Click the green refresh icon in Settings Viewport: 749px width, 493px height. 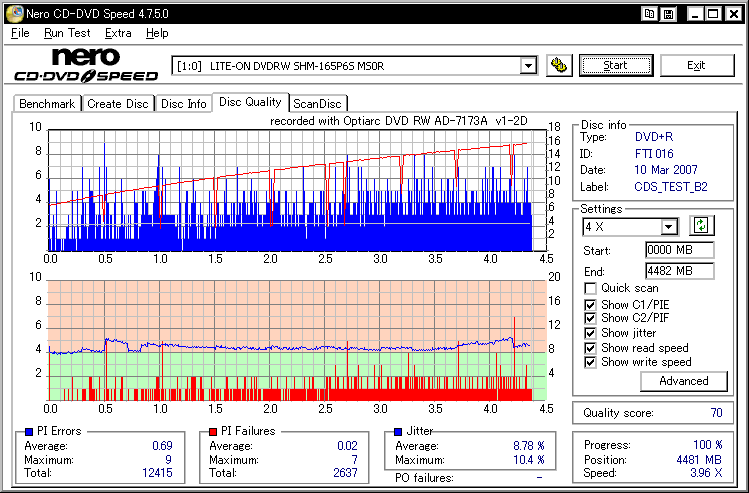tap(700, 227)
